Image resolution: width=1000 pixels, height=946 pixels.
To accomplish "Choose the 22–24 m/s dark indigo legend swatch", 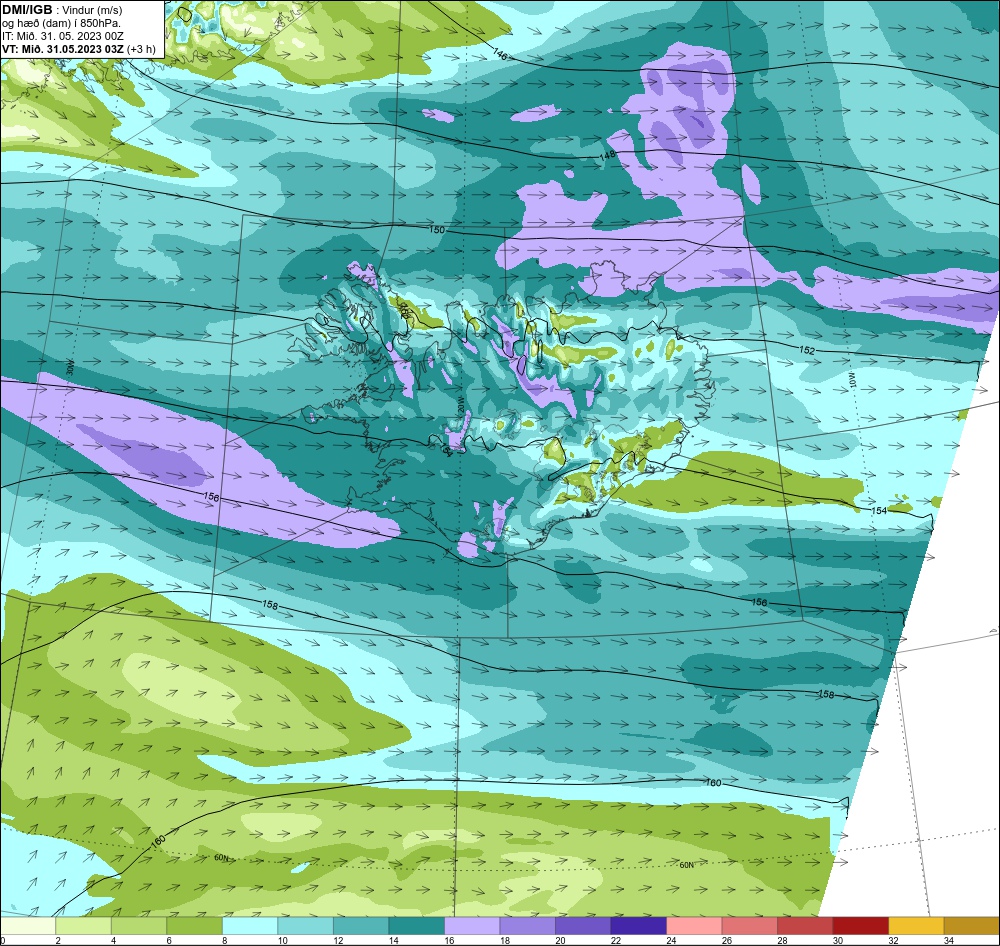I will [638, 926].
